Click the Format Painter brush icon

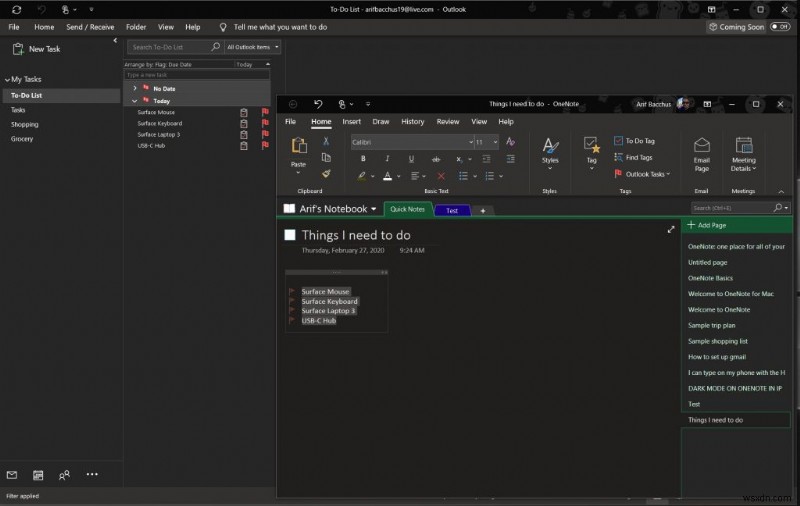click(x=326, y=173)
